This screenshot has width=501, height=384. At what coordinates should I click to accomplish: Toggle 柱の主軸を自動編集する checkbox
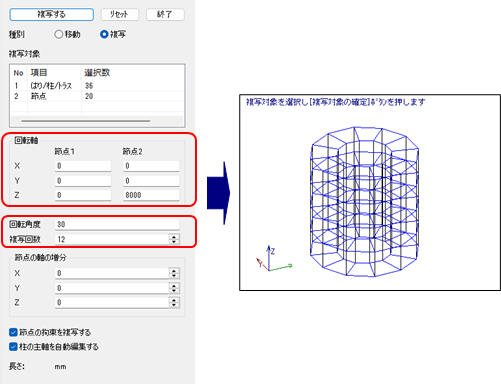[x=13, y=347]
